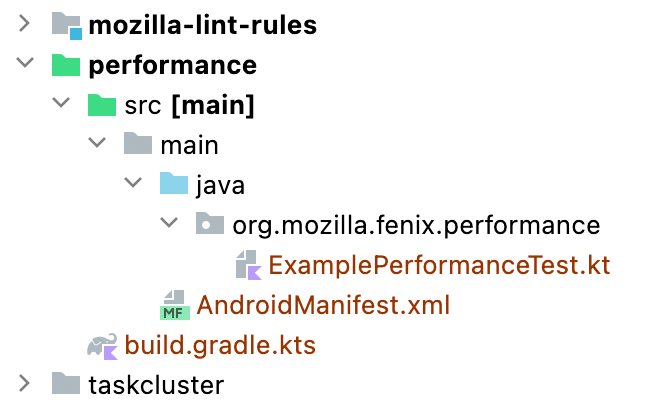Select ExamplePerformanceTest.kt in the tree
This screenshot has width=664, height=406.
[438, 265]
